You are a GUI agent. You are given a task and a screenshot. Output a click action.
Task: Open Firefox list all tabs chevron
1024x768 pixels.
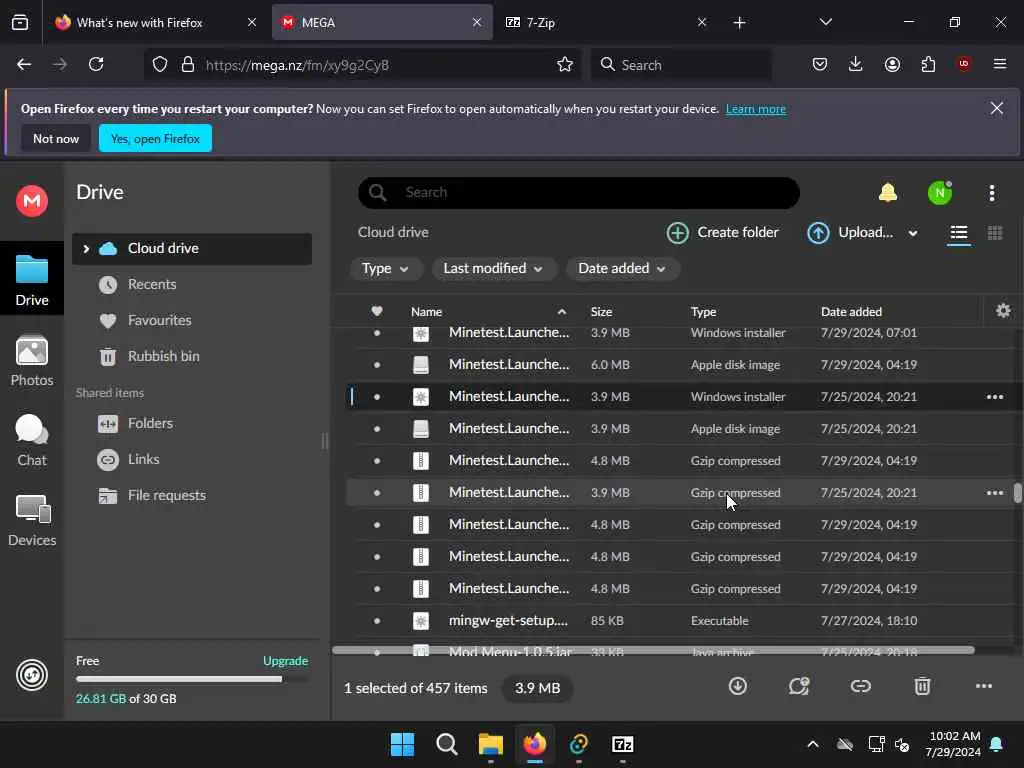825,22
